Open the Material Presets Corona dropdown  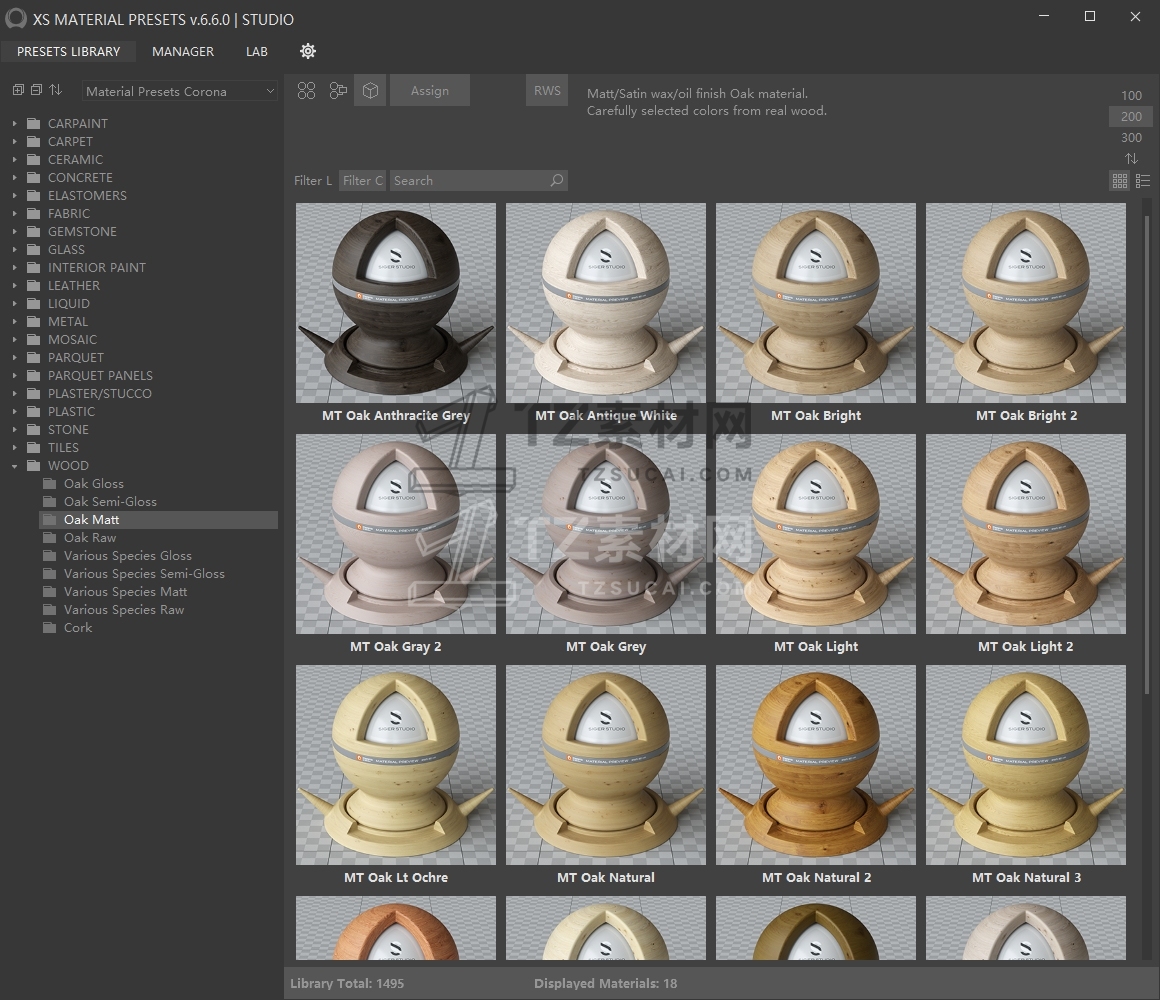coord(180,91)
